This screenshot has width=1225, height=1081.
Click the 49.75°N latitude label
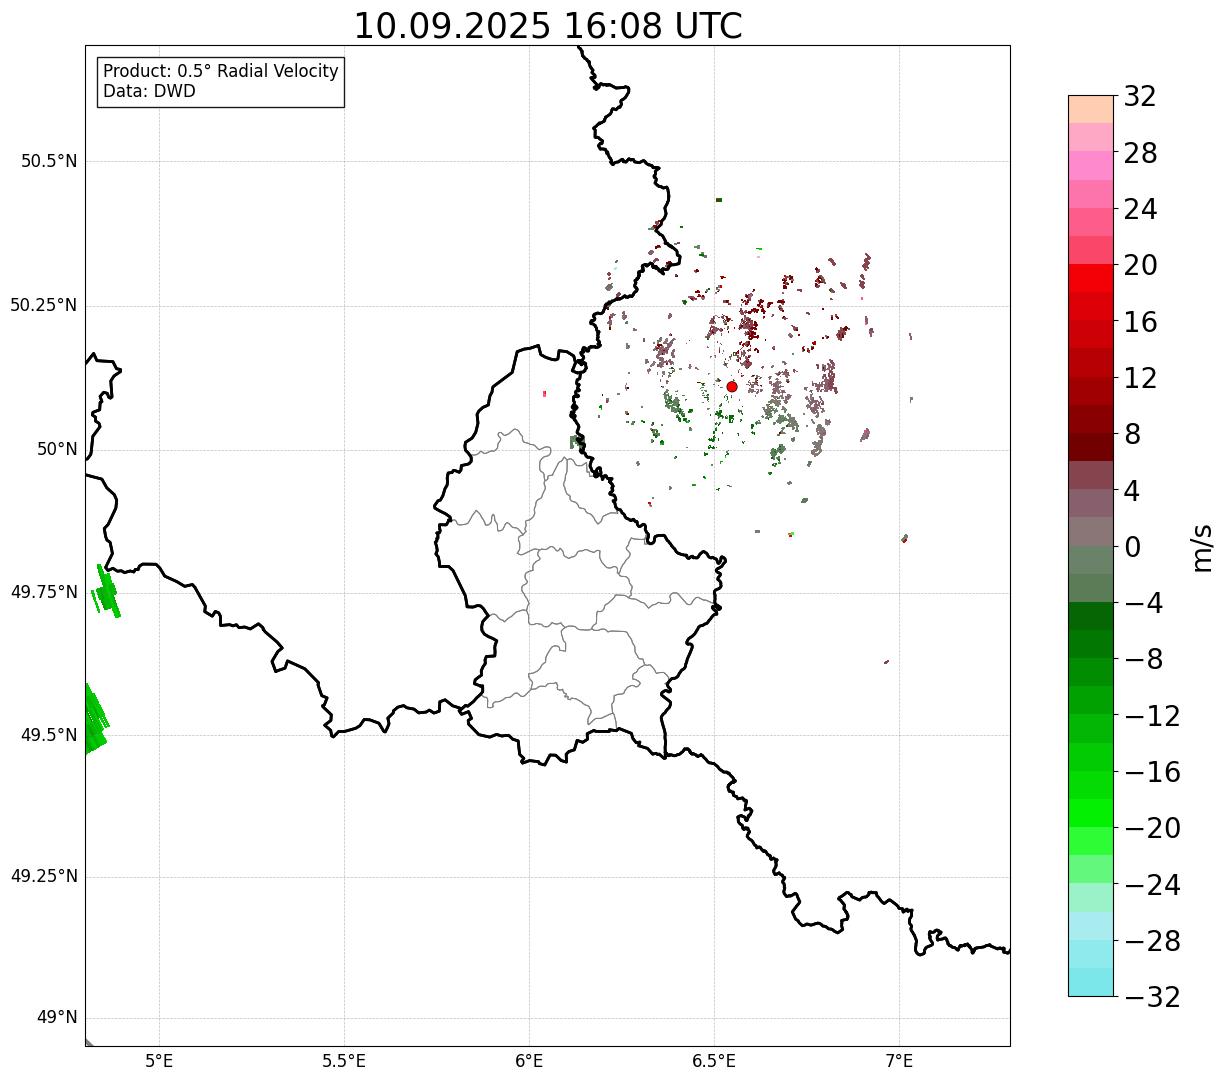pyautogui.click(x=44, y=592)
